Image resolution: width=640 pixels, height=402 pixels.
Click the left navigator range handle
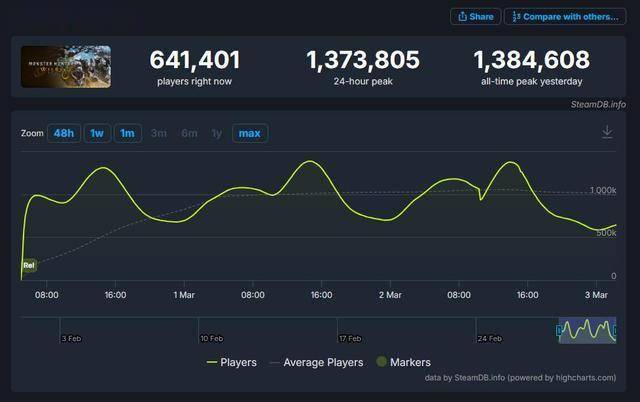coord(559,330)
